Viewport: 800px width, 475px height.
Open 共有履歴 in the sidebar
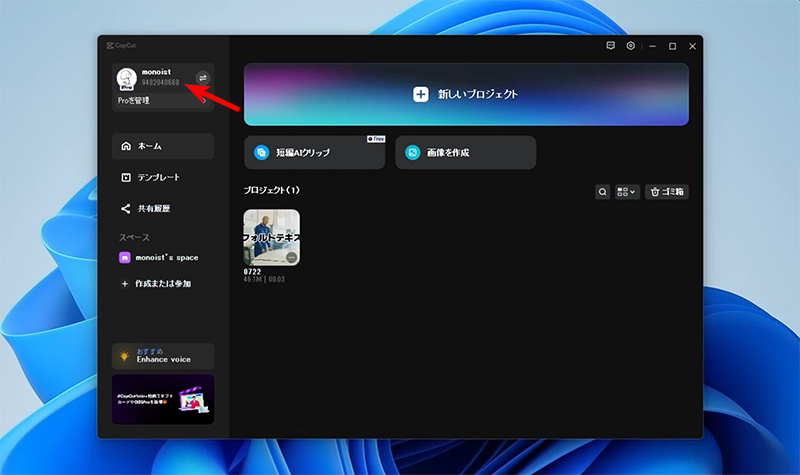coord(163,209)
